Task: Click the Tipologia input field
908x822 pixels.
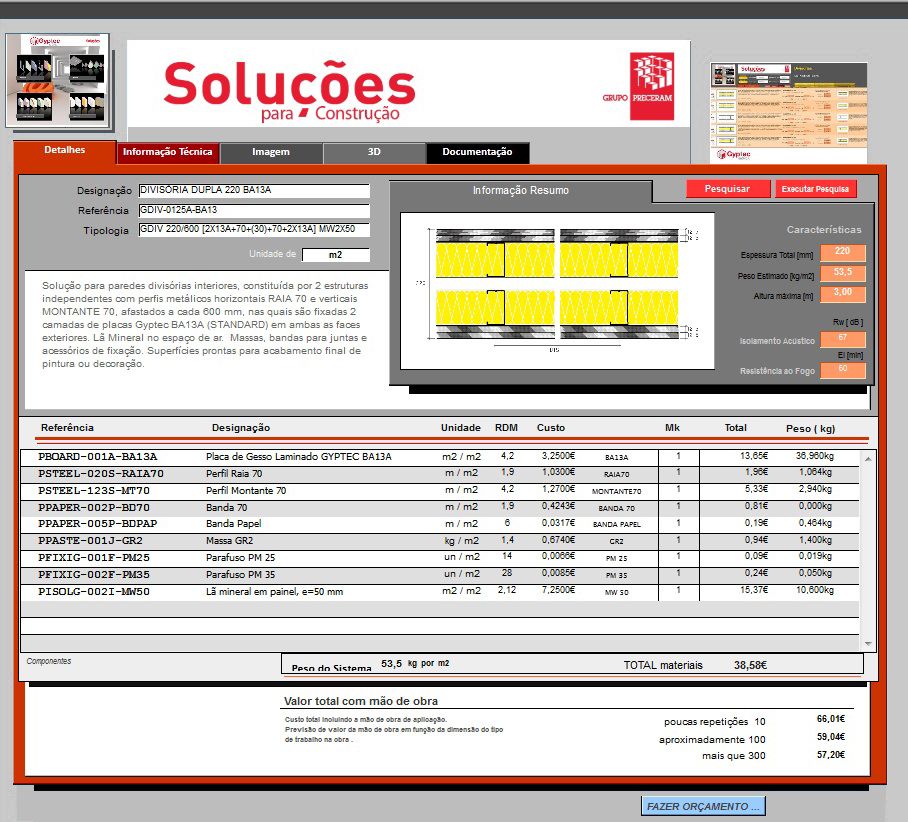Action: tap(254, 230)
